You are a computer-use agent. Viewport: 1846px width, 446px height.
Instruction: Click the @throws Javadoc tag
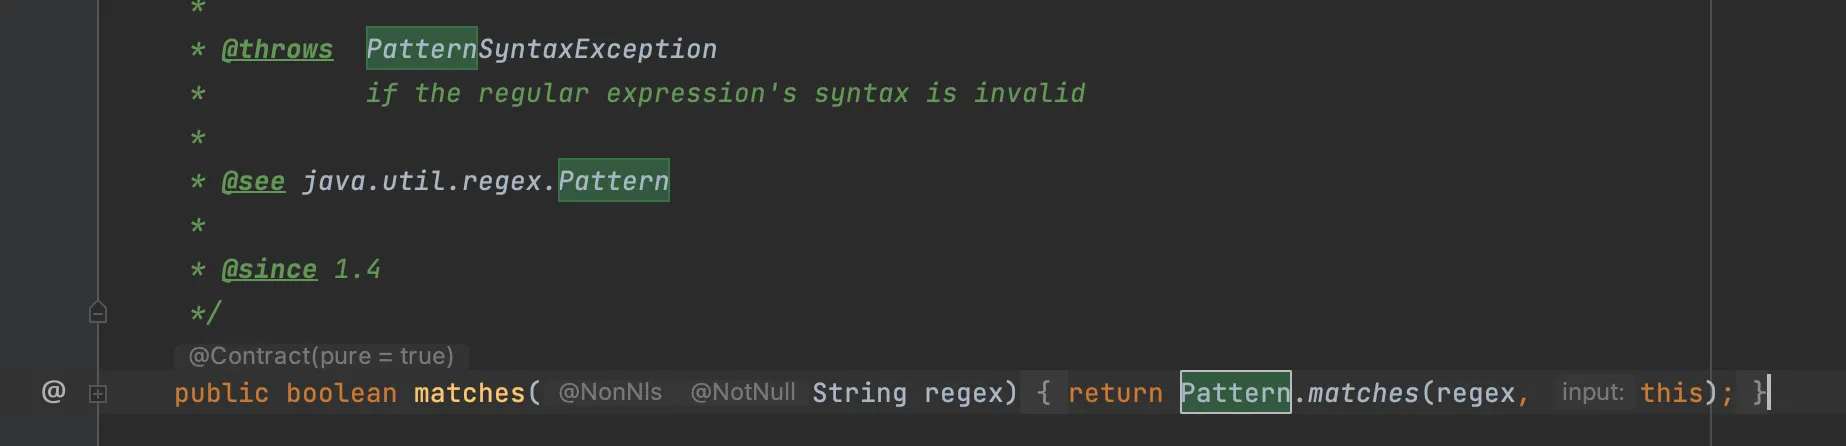[277, 49]
